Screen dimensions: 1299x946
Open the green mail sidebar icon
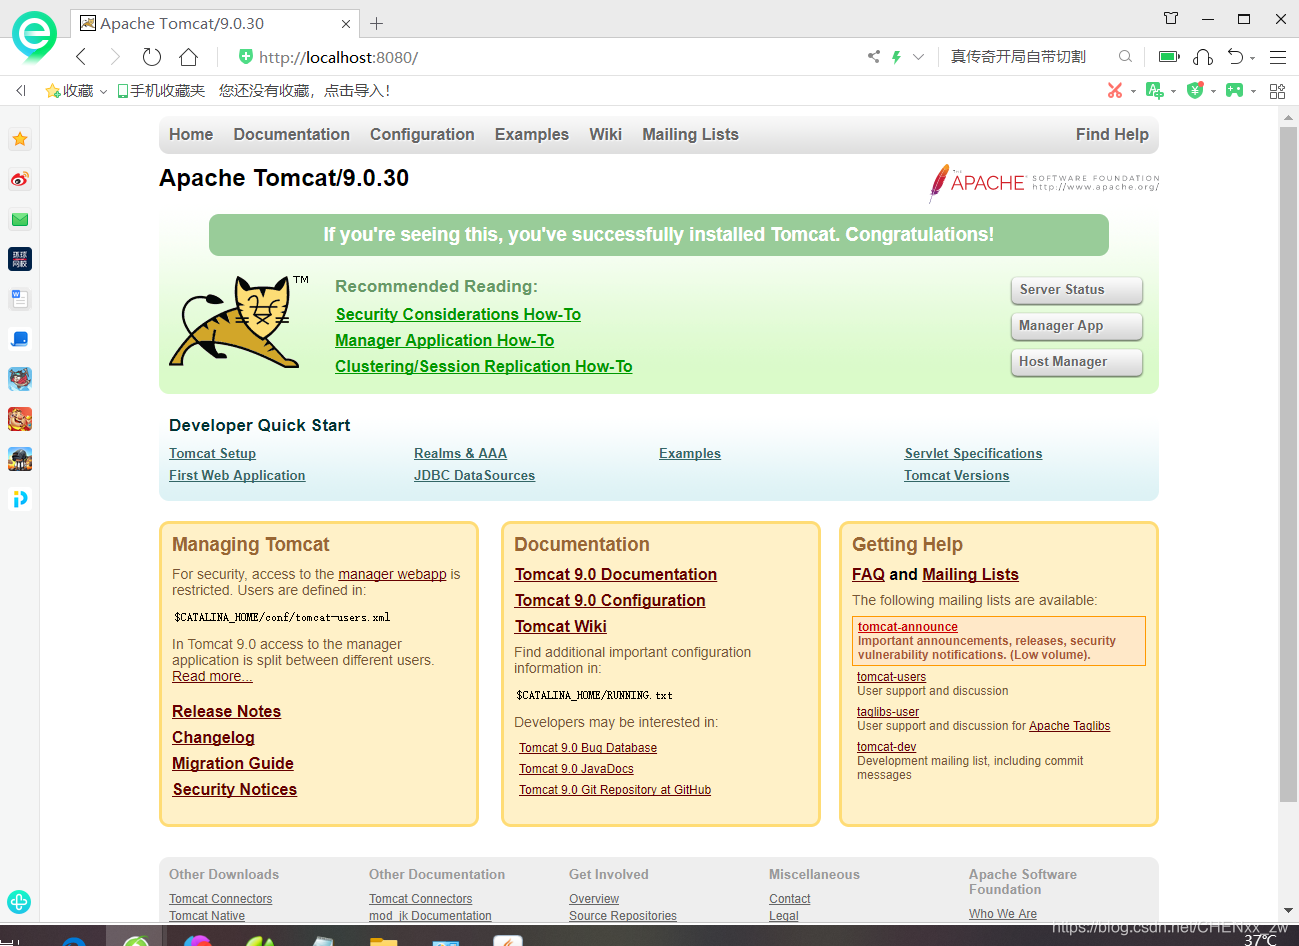(x=20, y=219)
